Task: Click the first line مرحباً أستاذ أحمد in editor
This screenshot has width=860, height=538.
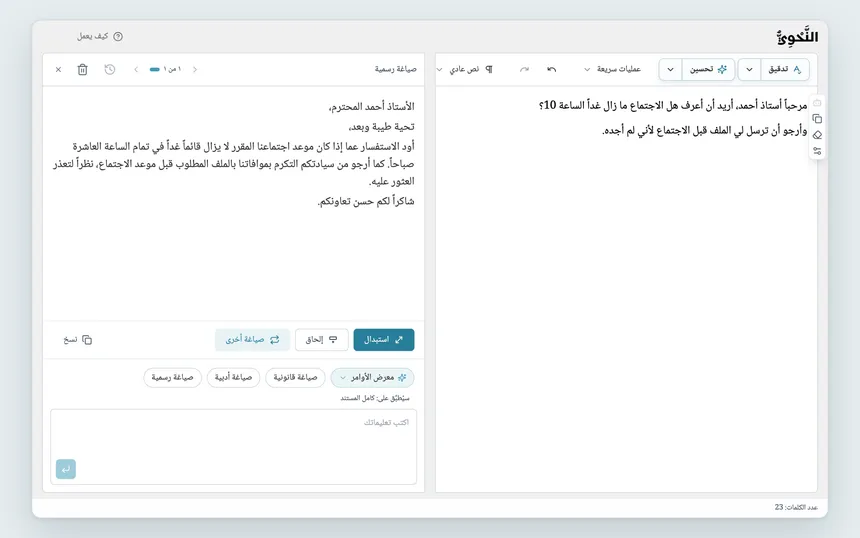Action: (x=673, y=105)
